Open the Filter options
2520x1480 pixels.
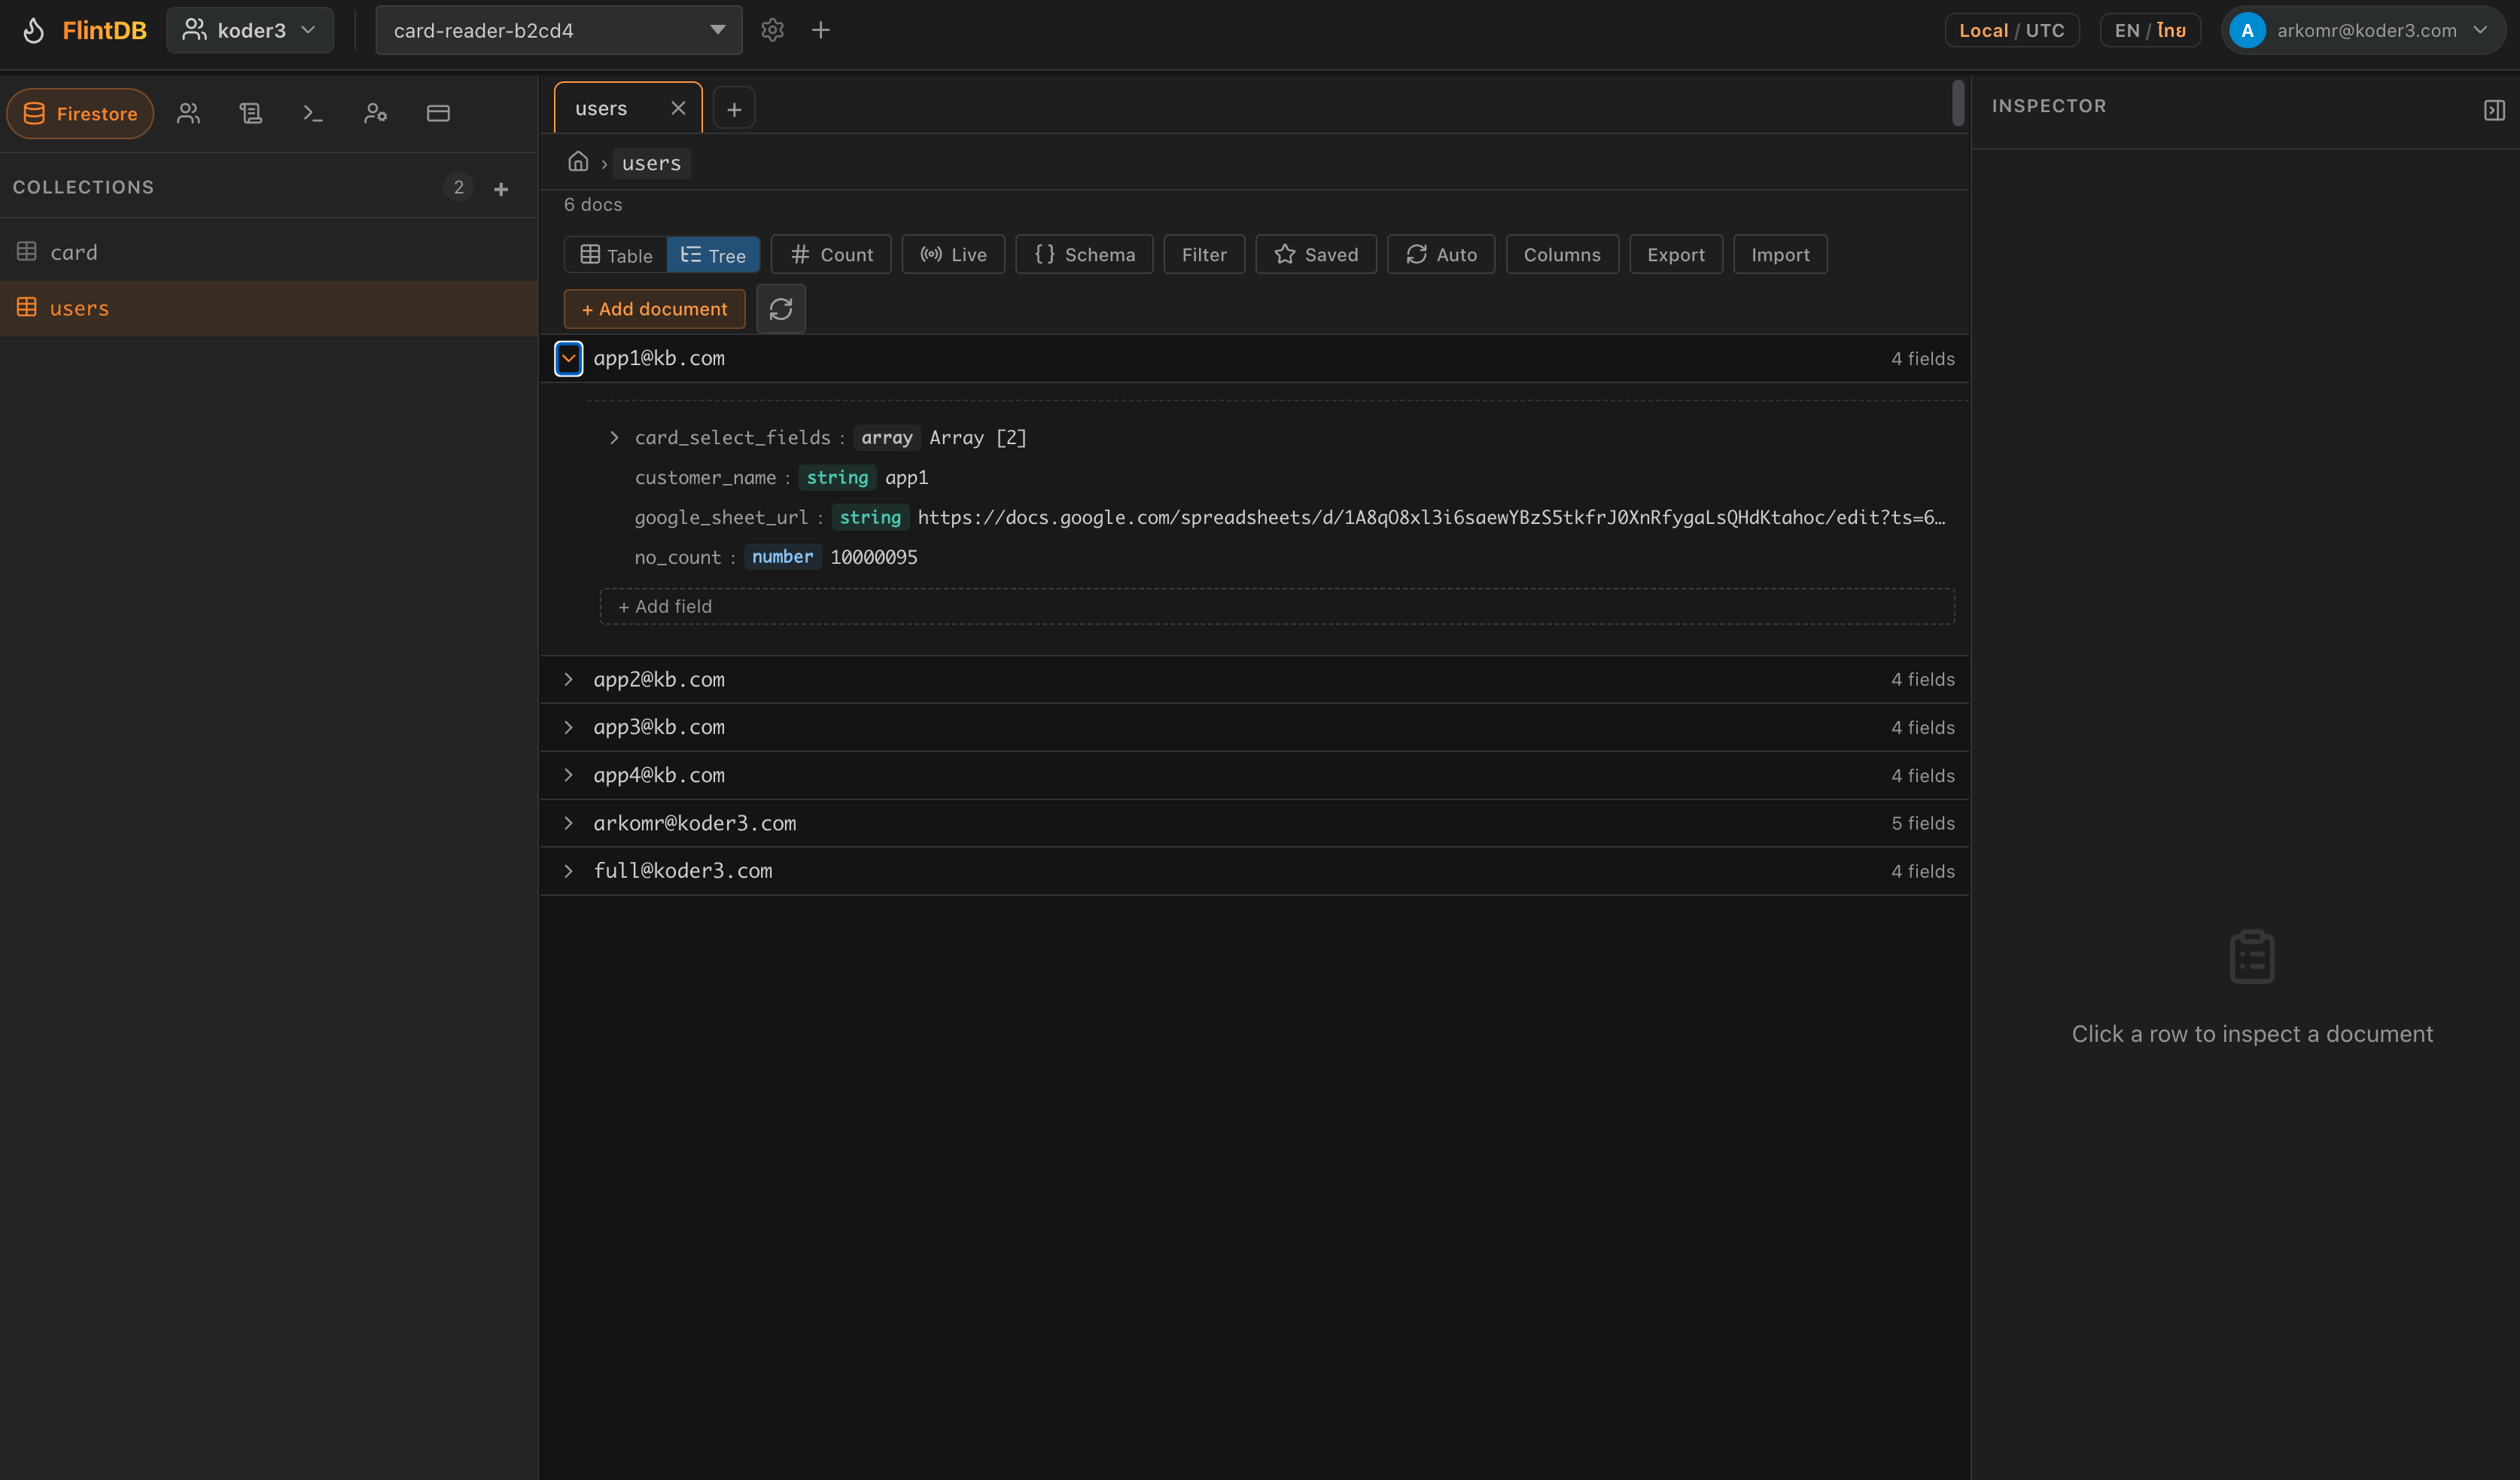[1204, 255]
